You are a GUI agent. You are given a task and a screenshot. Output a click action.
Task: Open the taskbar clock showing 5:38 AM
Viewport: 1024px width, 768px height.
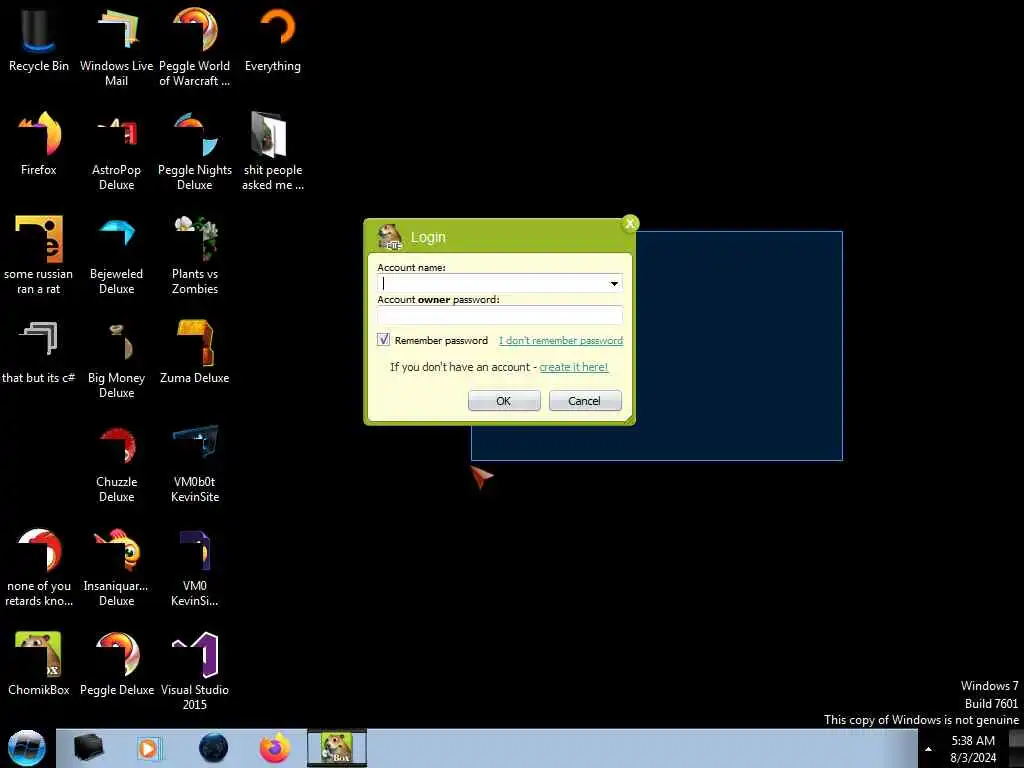tap(973, 749)
